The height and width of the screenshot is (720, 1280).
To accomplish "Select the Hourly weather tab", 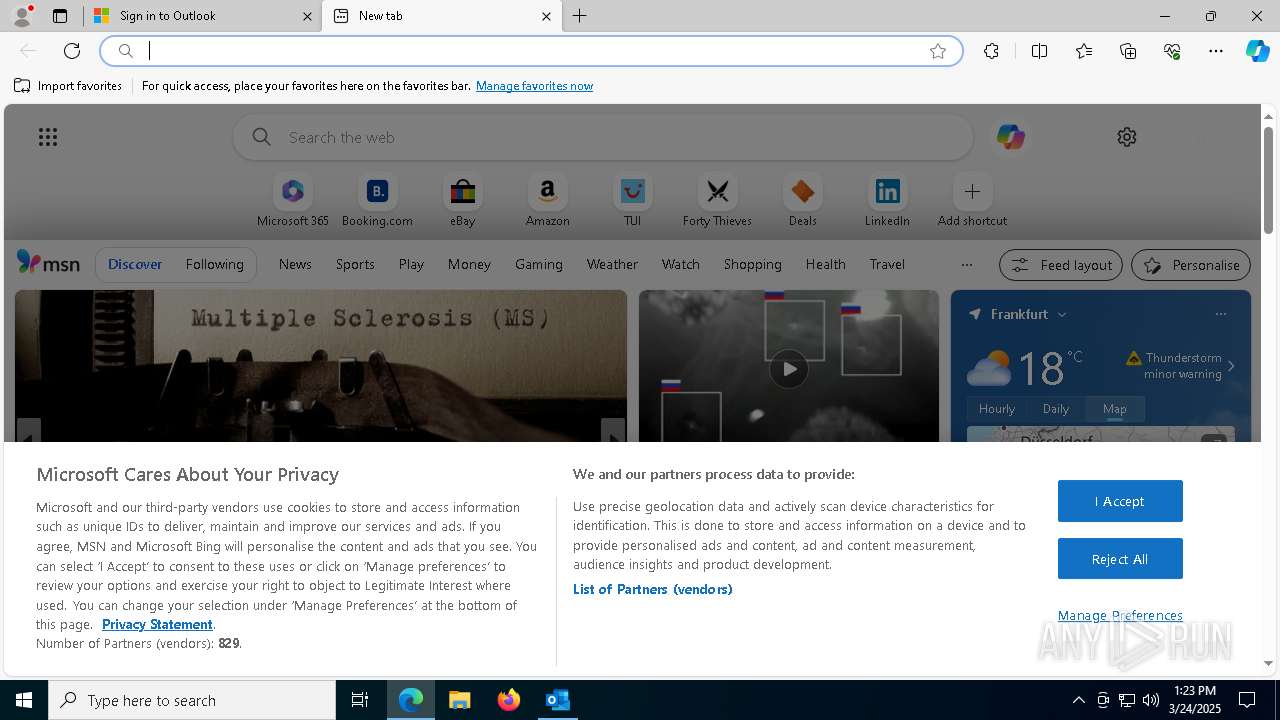I will pyautogui.click(x=997, y=408).
